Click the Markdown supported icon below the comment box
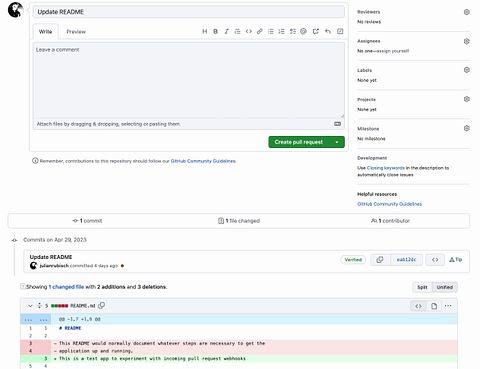Viewport: 480px width, 369px height. point(338,124)
